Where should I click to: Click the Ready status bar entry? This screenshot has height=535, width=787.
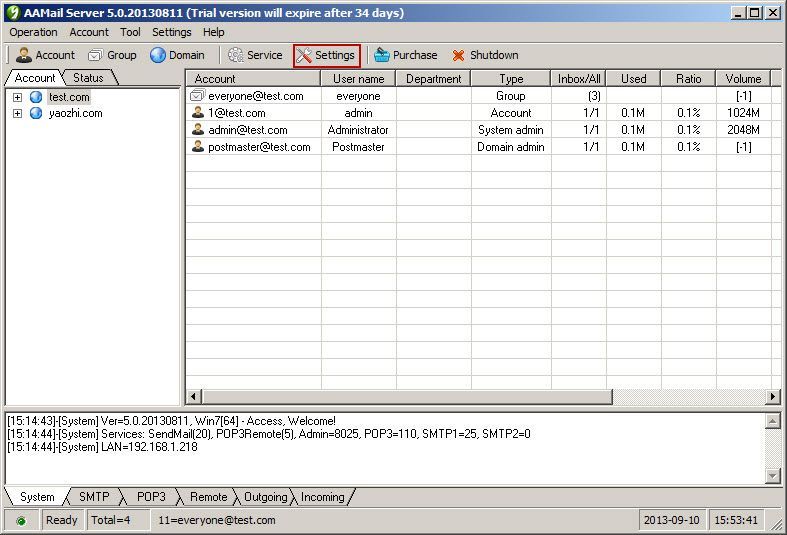(62, 520)
